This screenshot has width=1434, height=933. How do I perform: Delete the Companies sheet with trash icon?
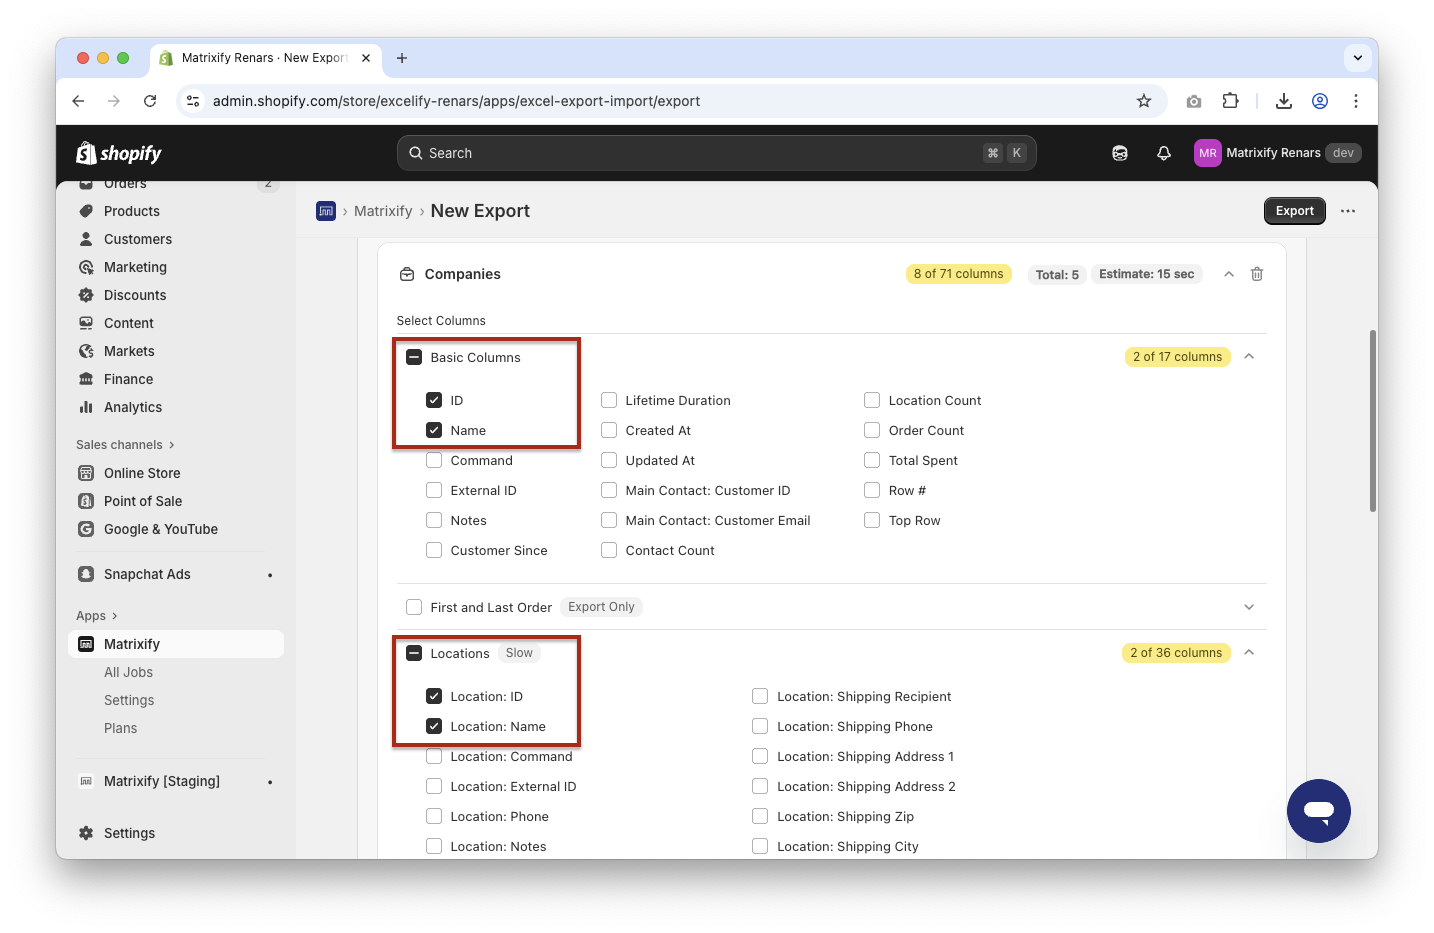click(x=1257, y=274)
